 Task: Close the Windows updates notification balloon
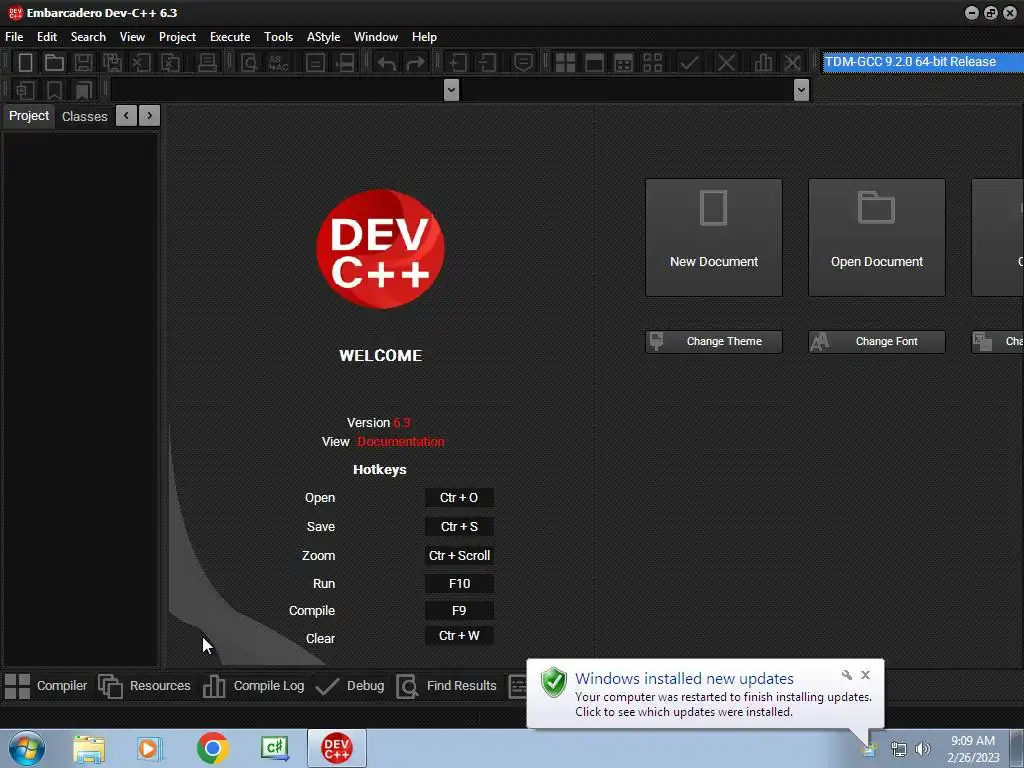865,675
